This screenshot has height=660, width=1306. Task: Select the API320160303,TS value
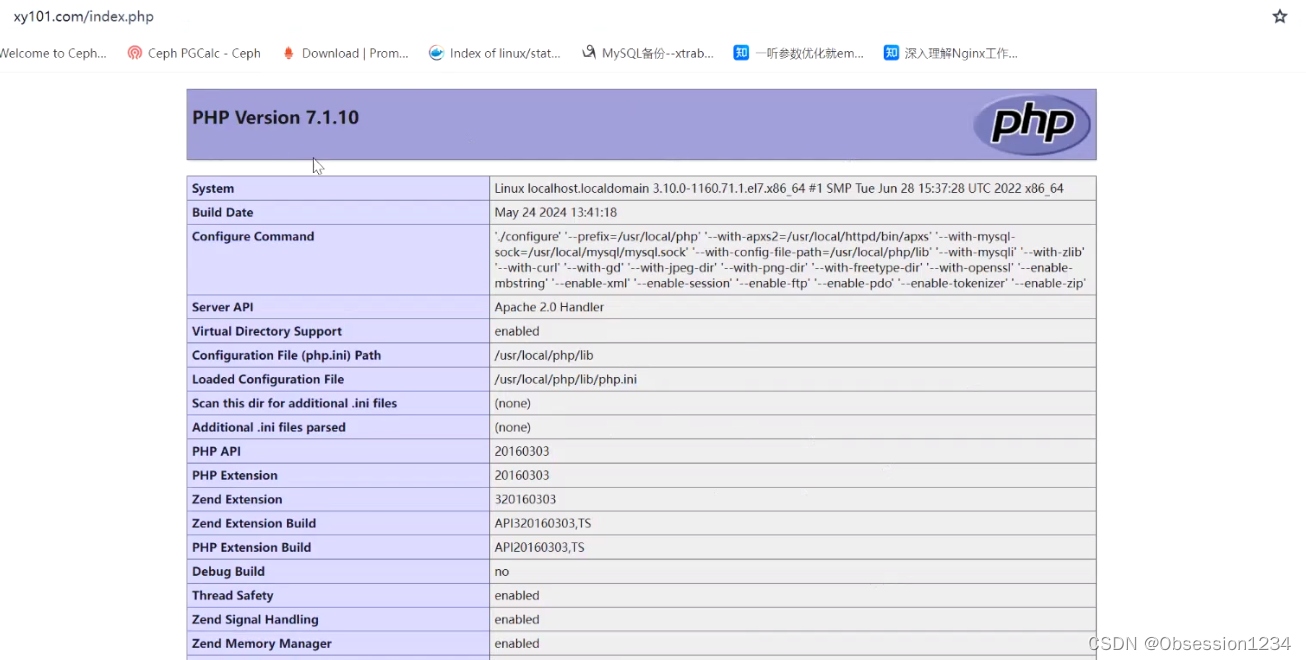[x=543, y=523]
